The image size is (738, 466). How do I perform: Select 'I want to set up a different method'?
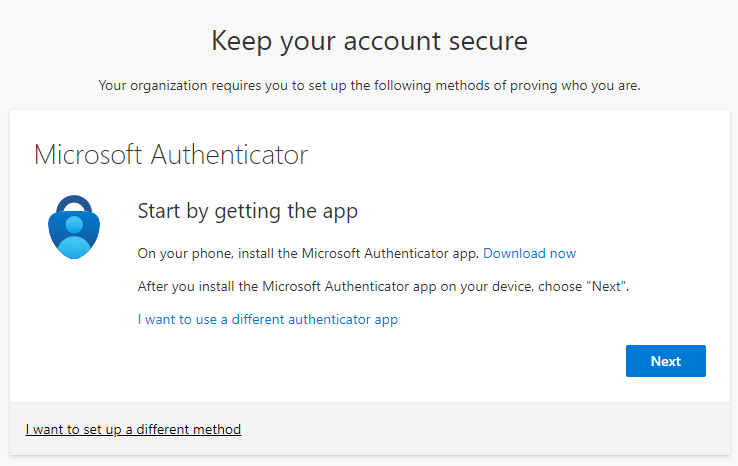[x=133, y=430]
